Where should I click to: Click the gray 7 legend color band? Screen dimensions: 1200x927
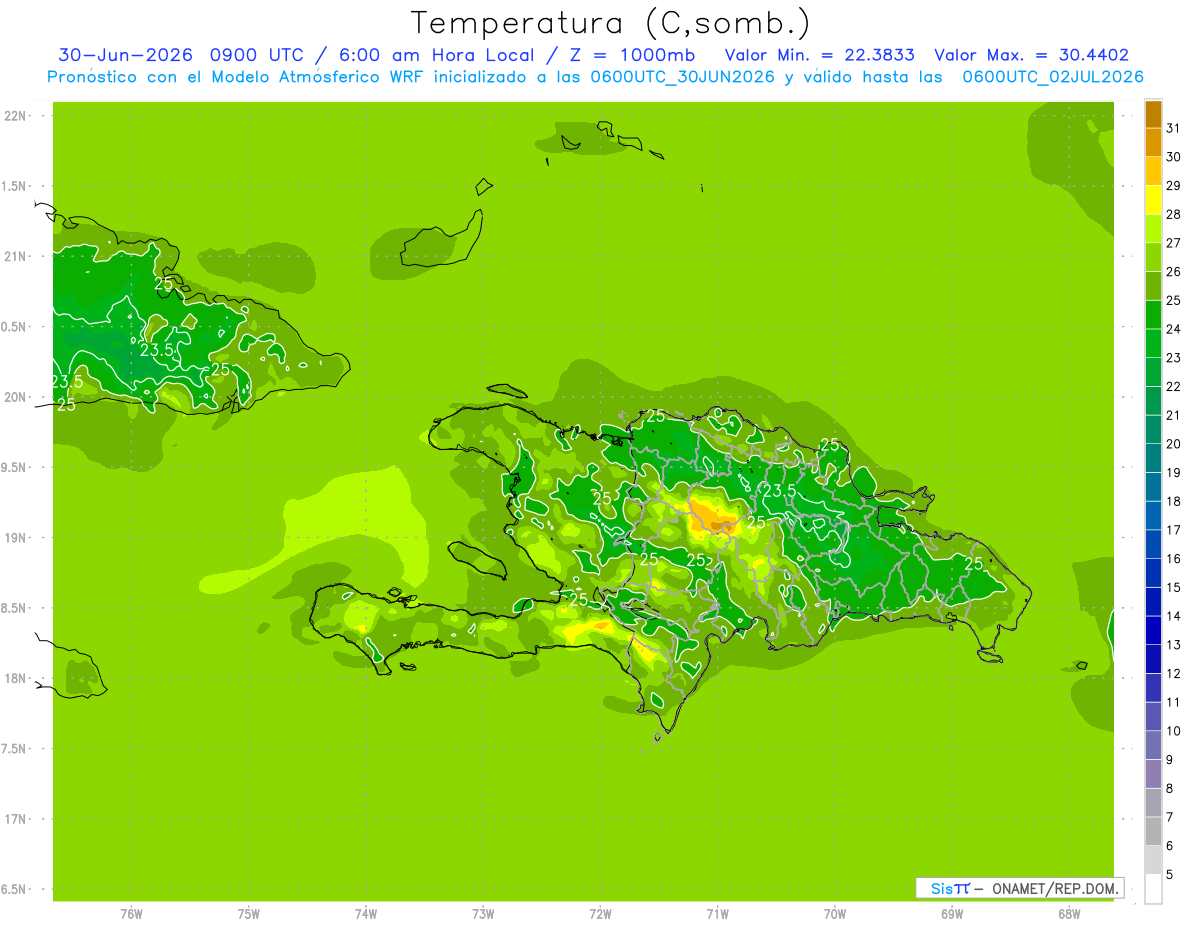tap(1153, 803)
